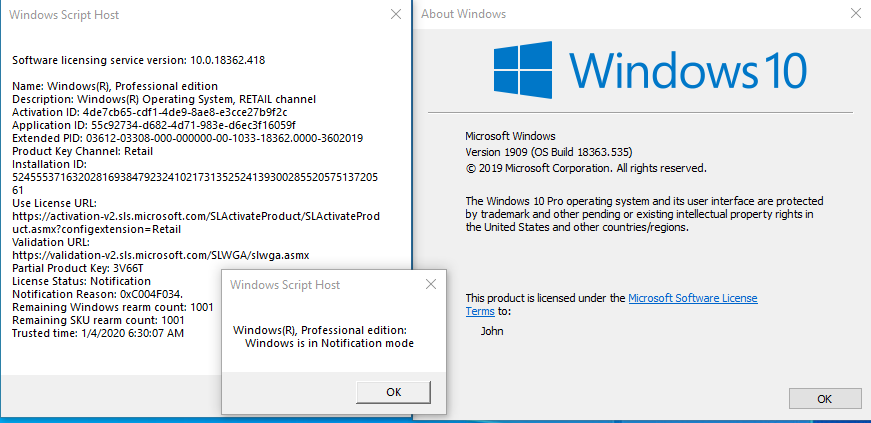Image resolution: width=871 pixels, height=423 pixels.
Task: Close the small Windows Script Host popup
Action: [x=431, y=285]
